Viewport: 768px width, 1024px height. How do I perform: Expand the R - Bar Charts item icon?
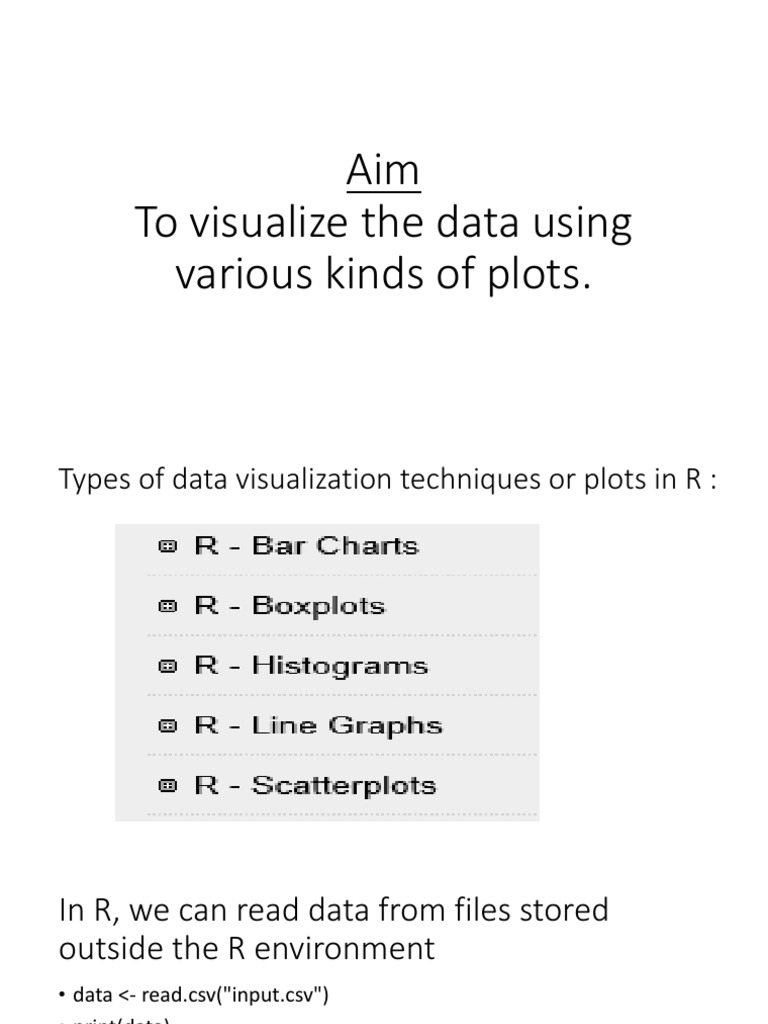tap(167, 546)
